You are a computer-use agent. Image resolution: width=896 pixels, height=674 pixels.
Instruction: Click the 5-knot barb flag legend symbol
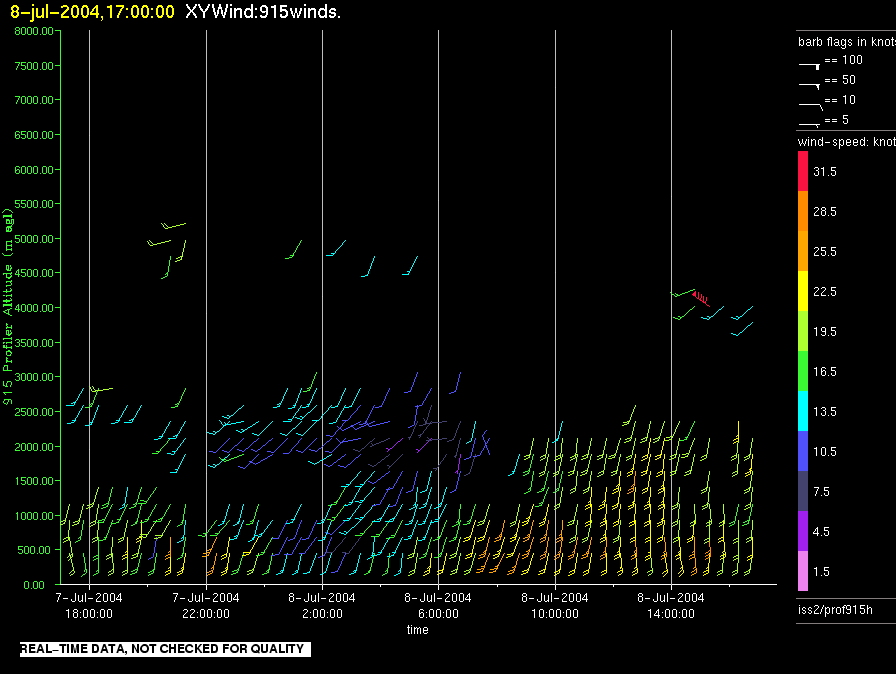pos(809,124)
